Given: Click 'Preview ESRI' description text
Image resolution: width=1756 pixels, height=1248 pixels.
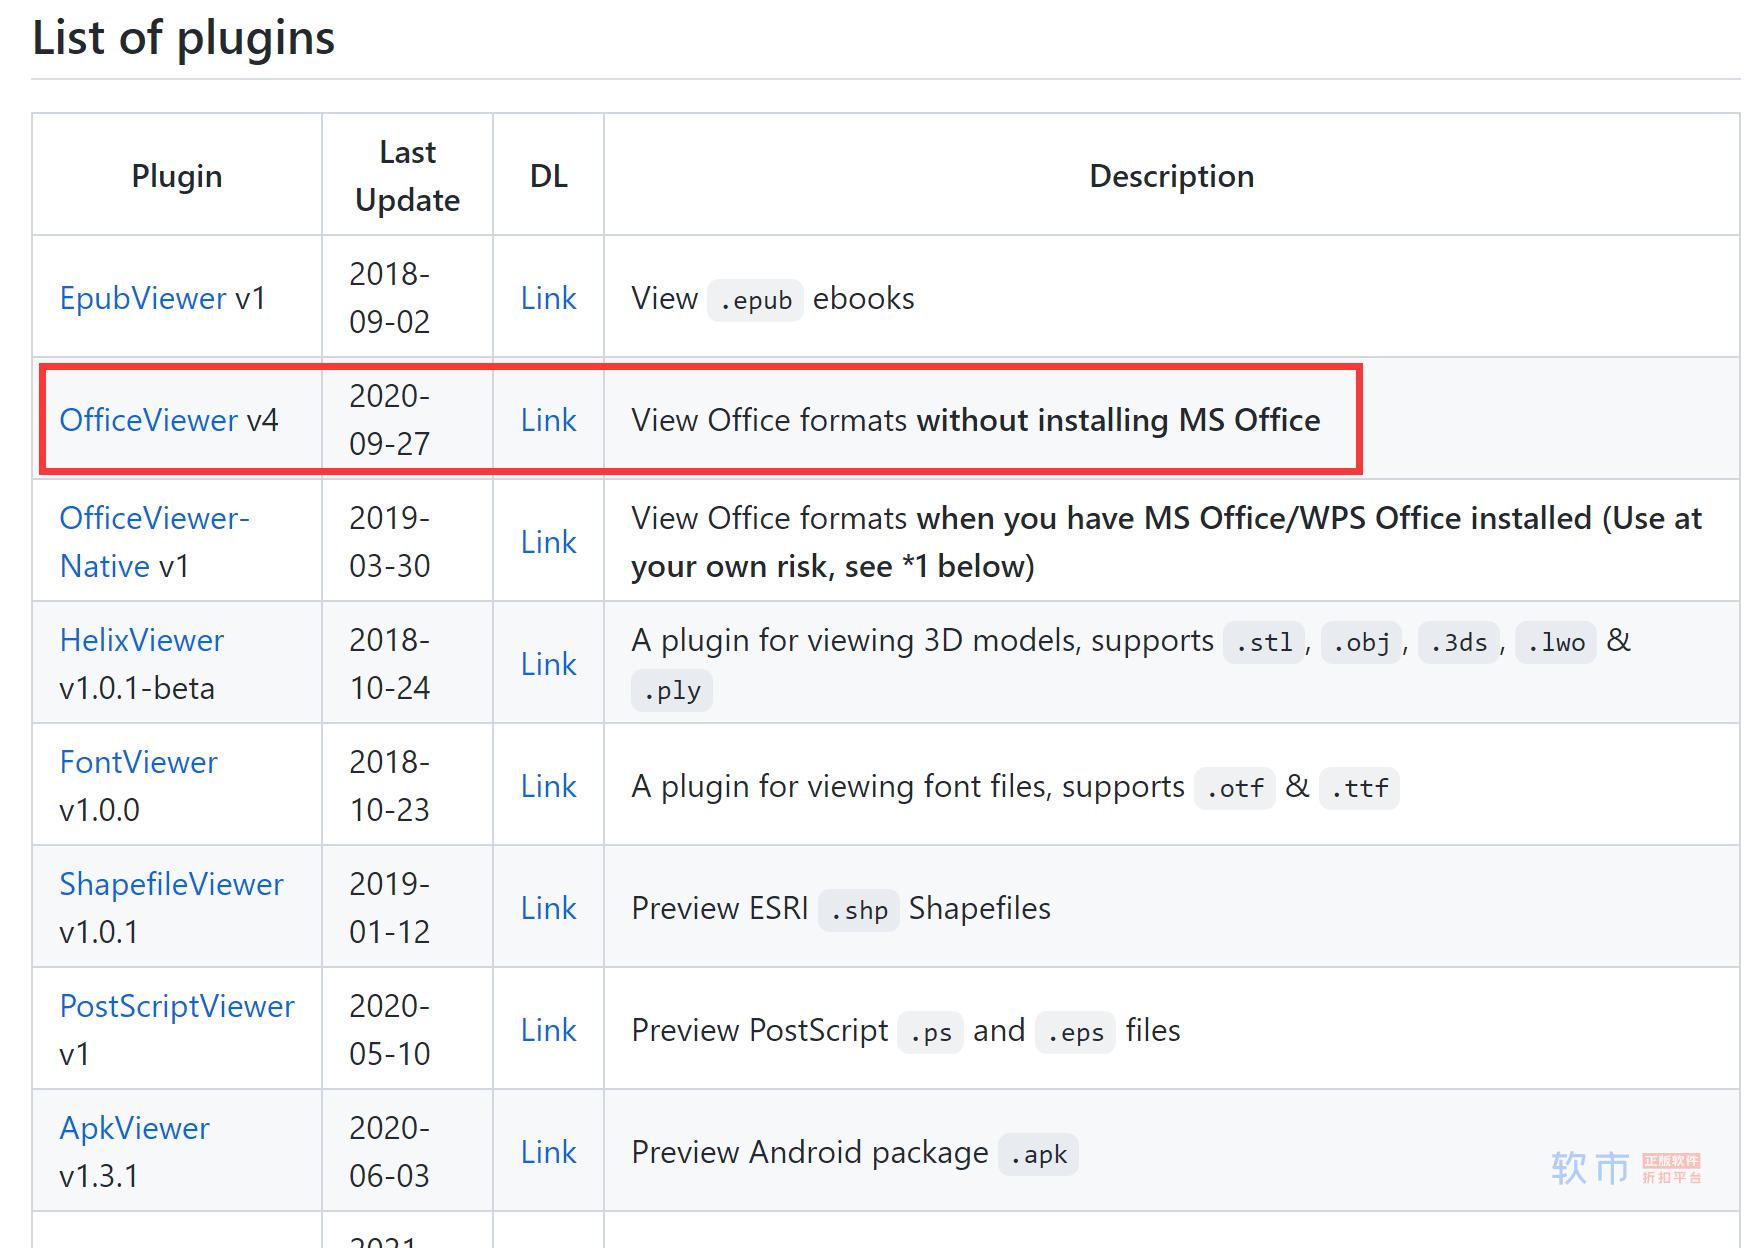Looking at the screenshot, I should point(720,908).
